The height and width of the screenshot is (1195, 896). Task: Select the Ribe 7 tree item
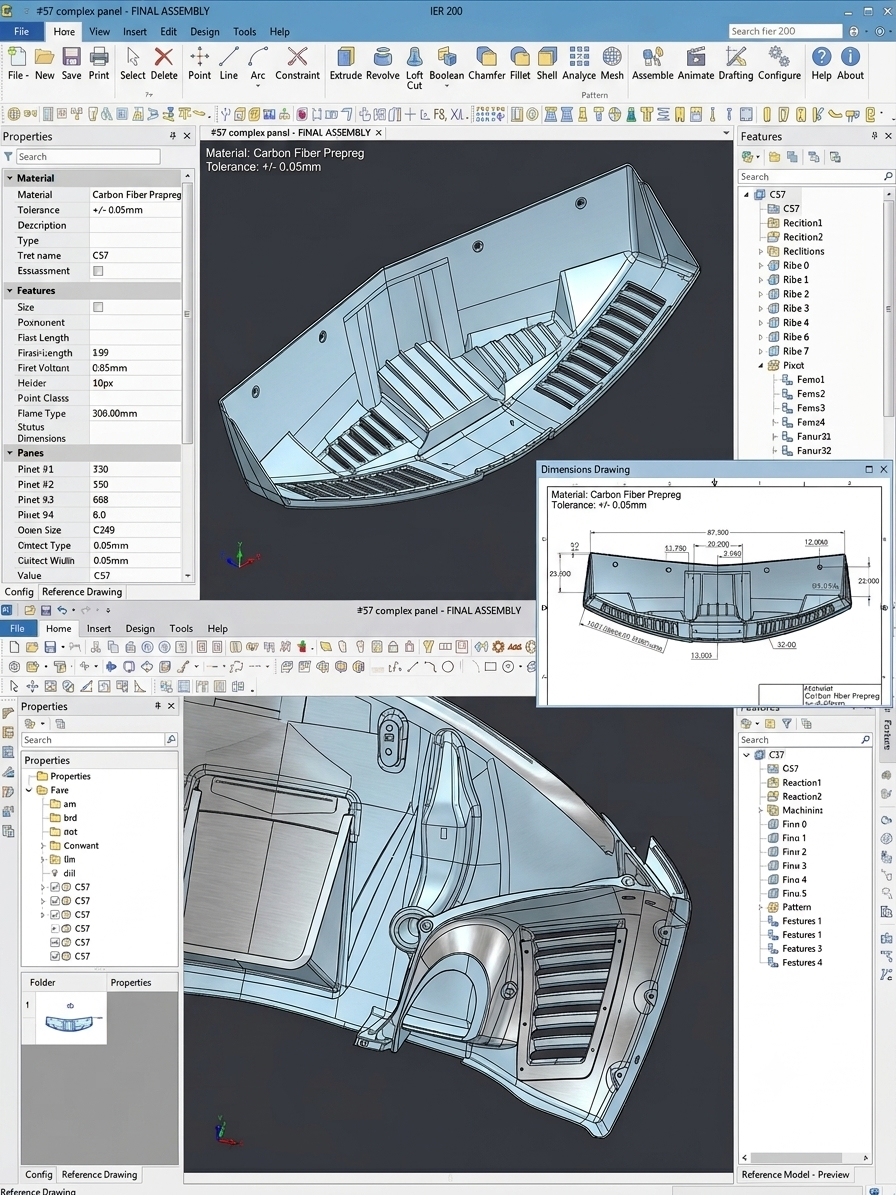tap(795, 351)
